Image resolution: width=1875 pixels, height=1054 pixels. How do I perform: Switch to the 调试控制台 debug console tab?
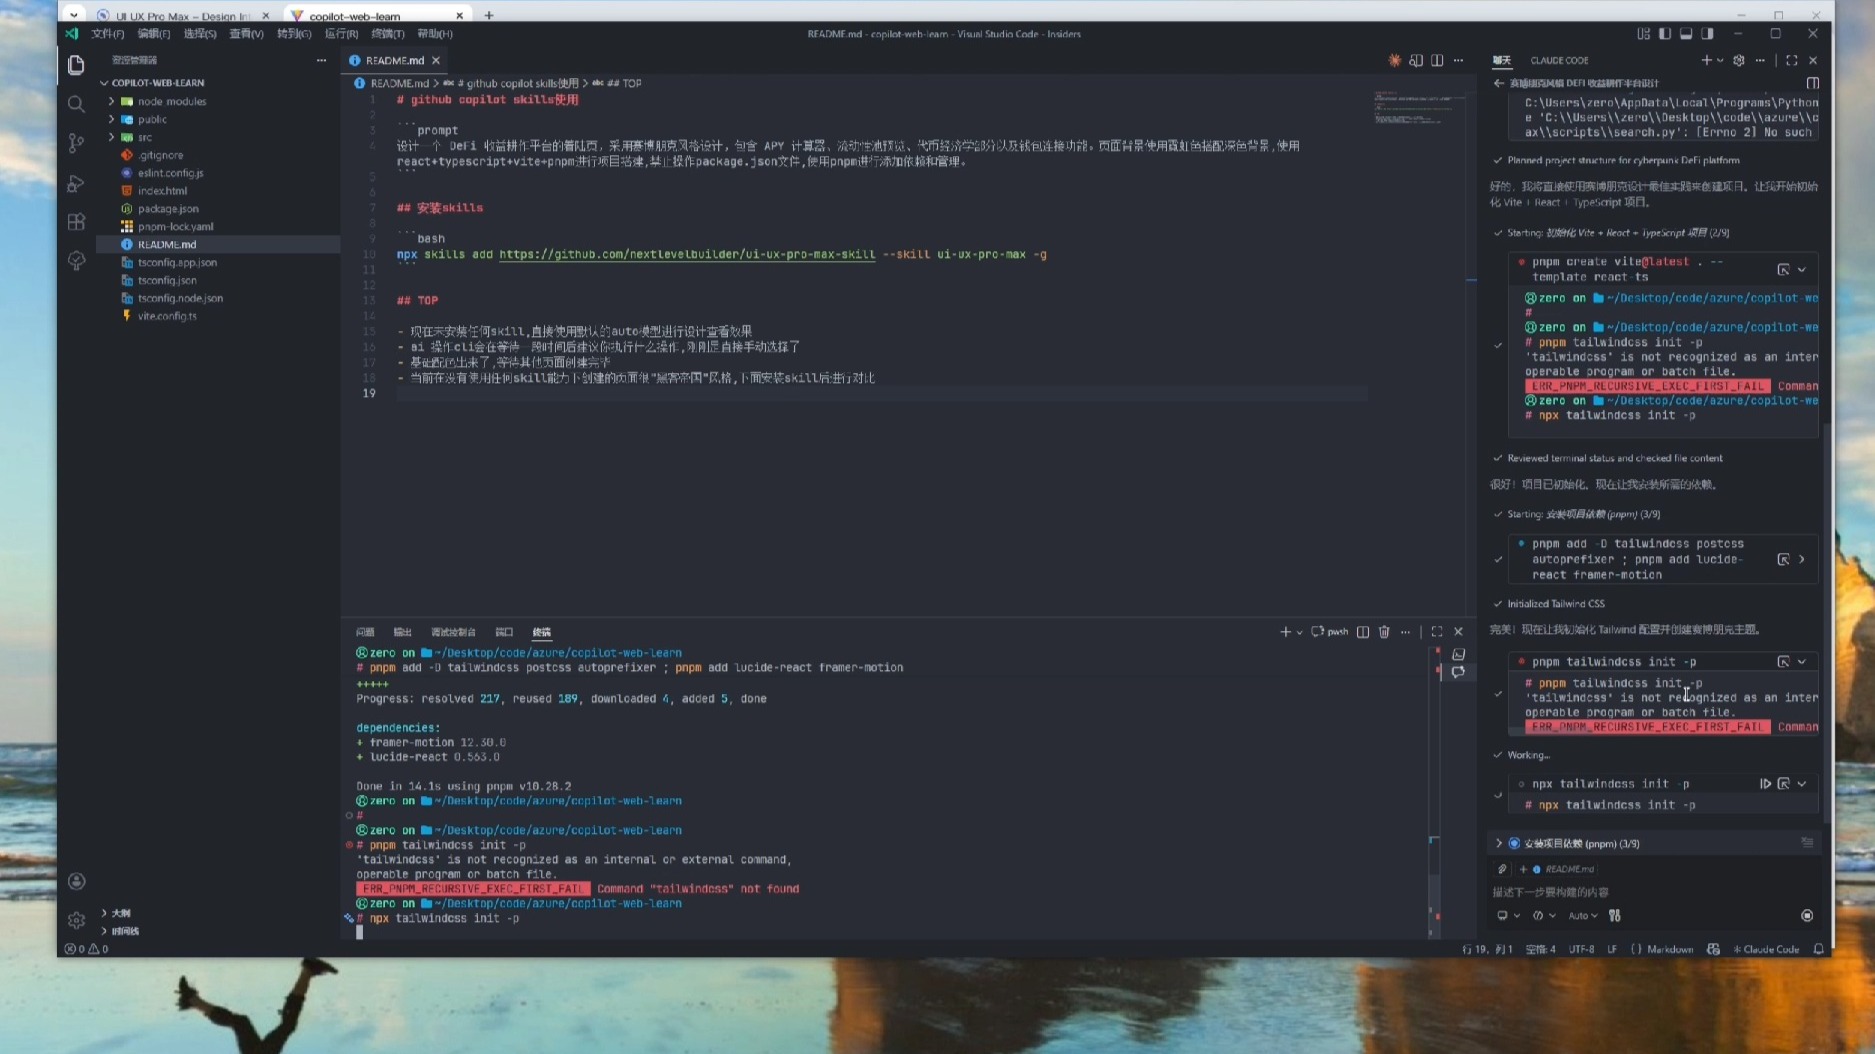point(453,632)
